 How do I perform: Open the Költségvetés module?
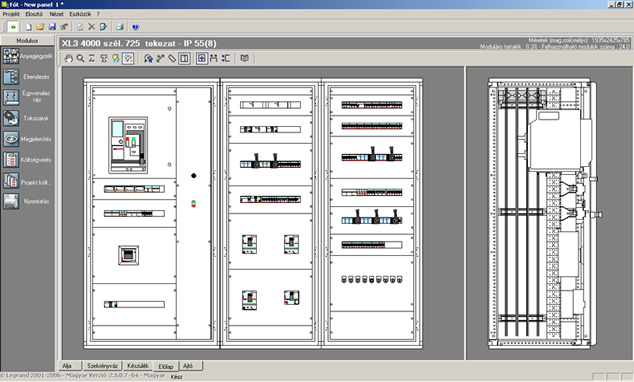click(x=27, y=160)
